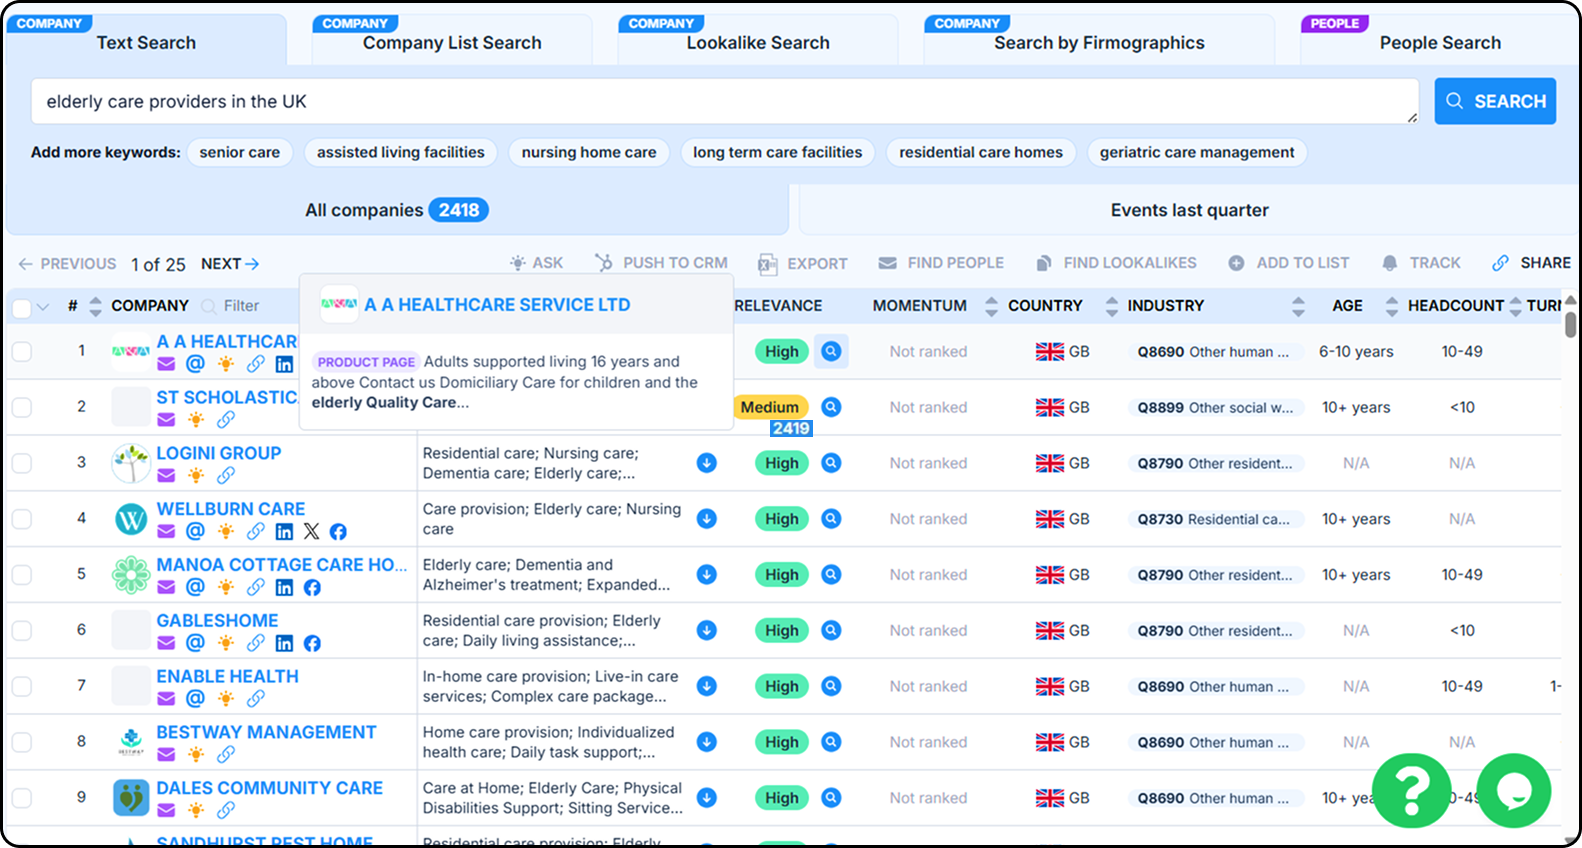This screenshot has height=848, width=1582.
Task: Sort by the Industry column arrows
Action: (x=1298, y=306)
